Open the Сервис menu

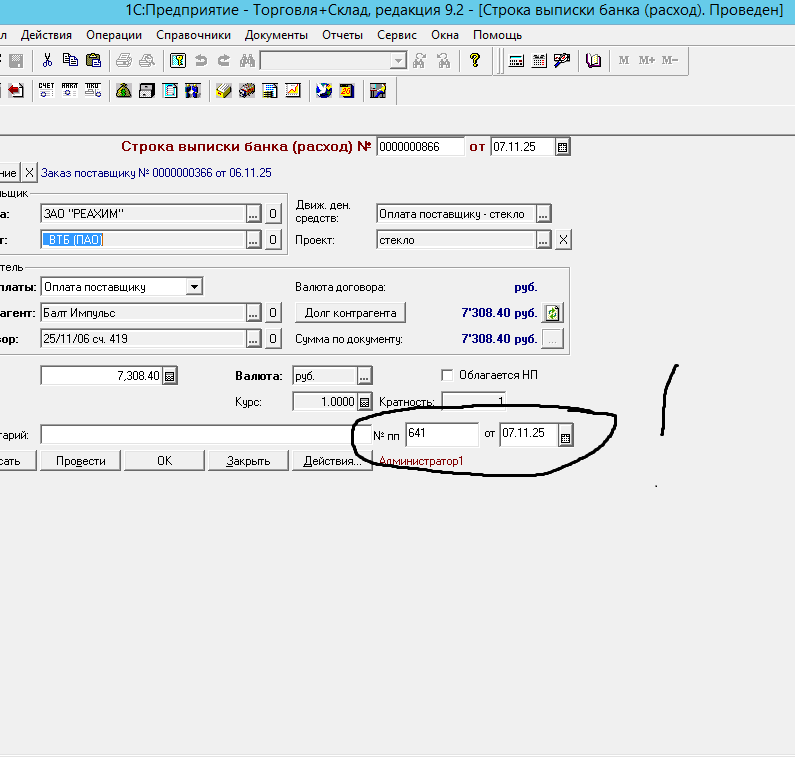(x=397, y=35)
